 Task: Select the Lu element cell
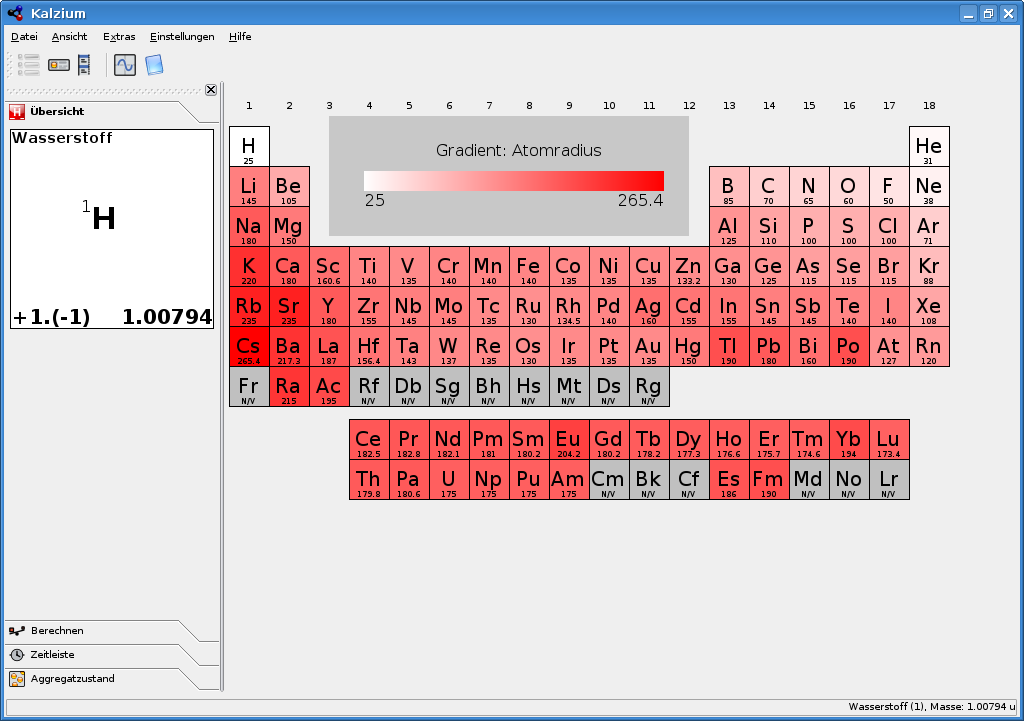[889, 440]
